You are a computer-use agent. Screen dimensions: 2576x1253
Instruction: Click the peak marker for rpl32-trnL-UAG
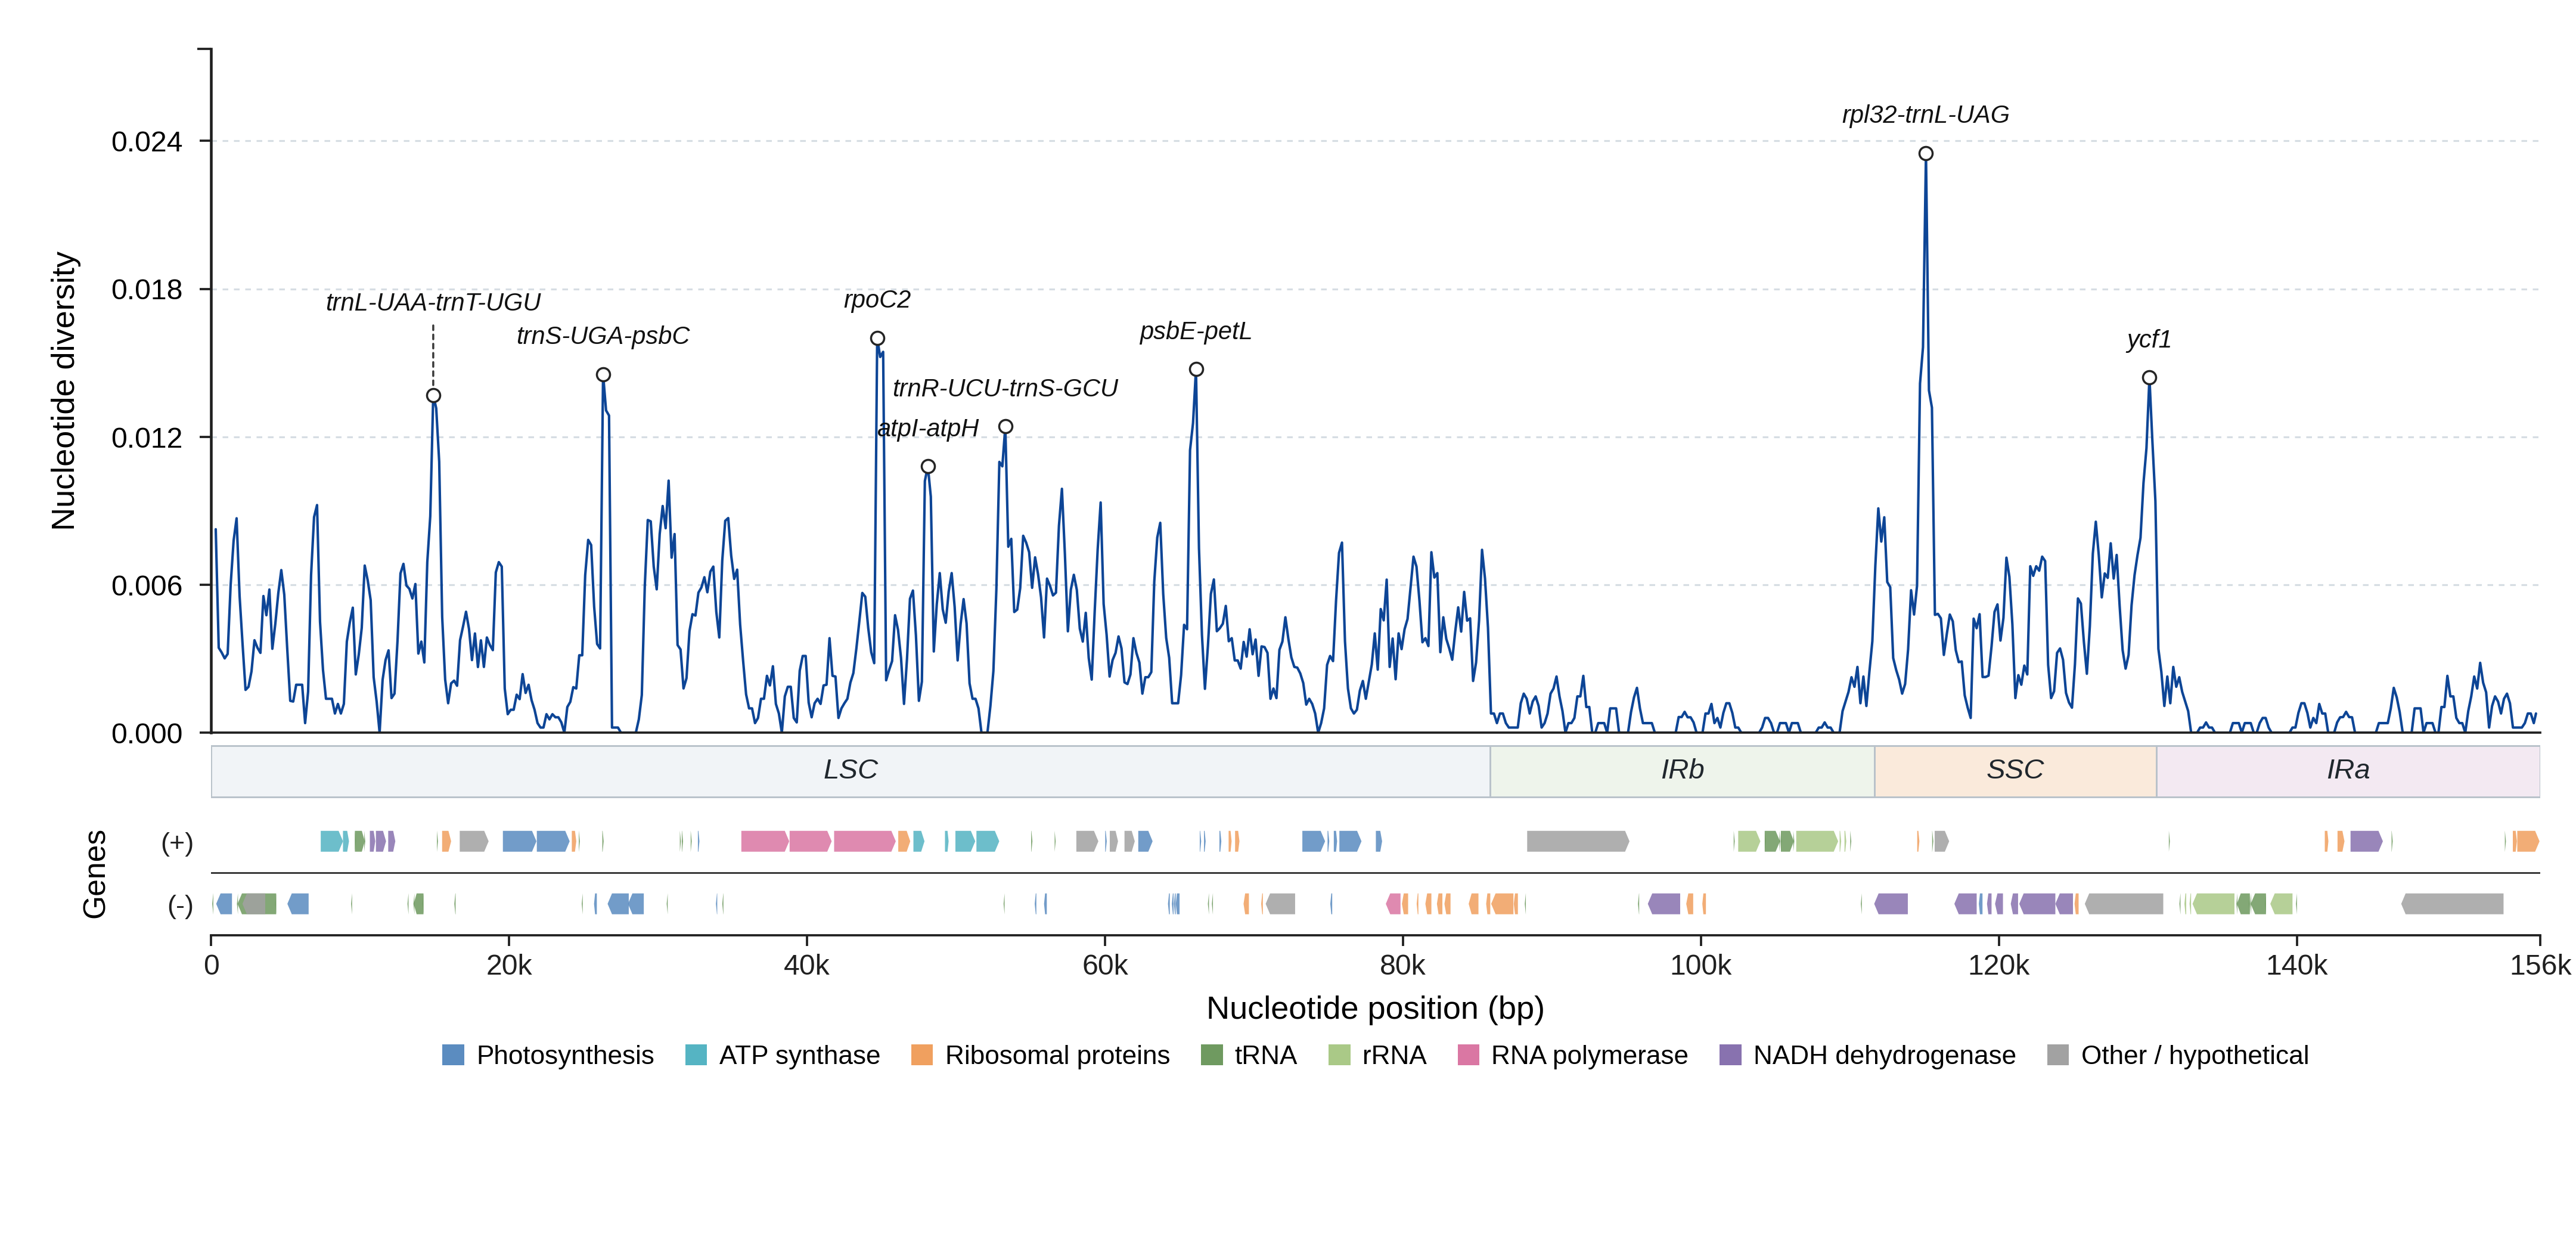click(1926, 154)
